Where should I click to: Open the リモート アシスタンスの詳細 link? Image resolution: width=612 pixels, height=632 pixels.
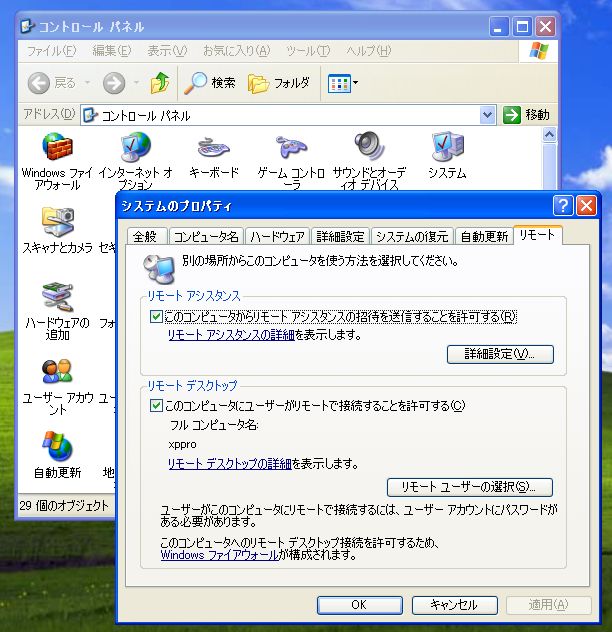coord(231,335)
